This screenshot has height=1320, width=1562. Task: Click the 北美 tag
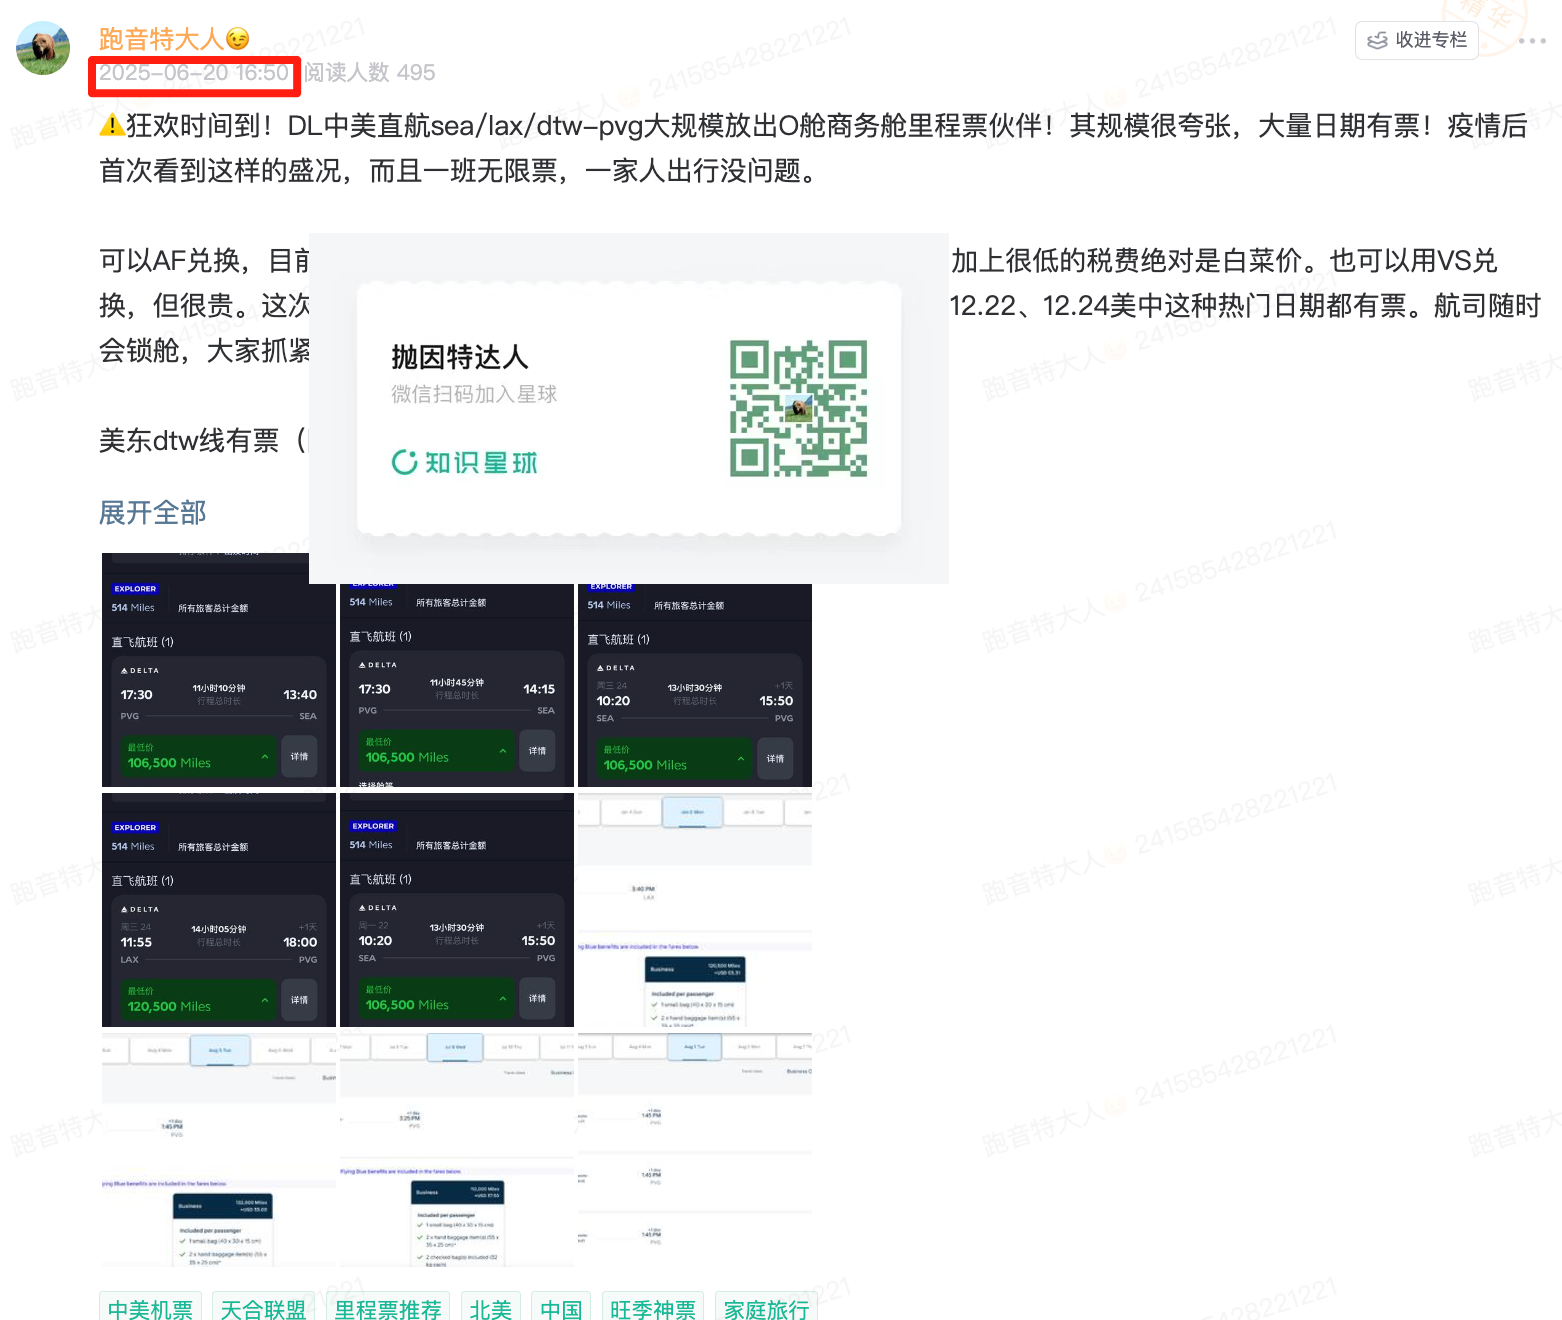tap(491, 1308)
